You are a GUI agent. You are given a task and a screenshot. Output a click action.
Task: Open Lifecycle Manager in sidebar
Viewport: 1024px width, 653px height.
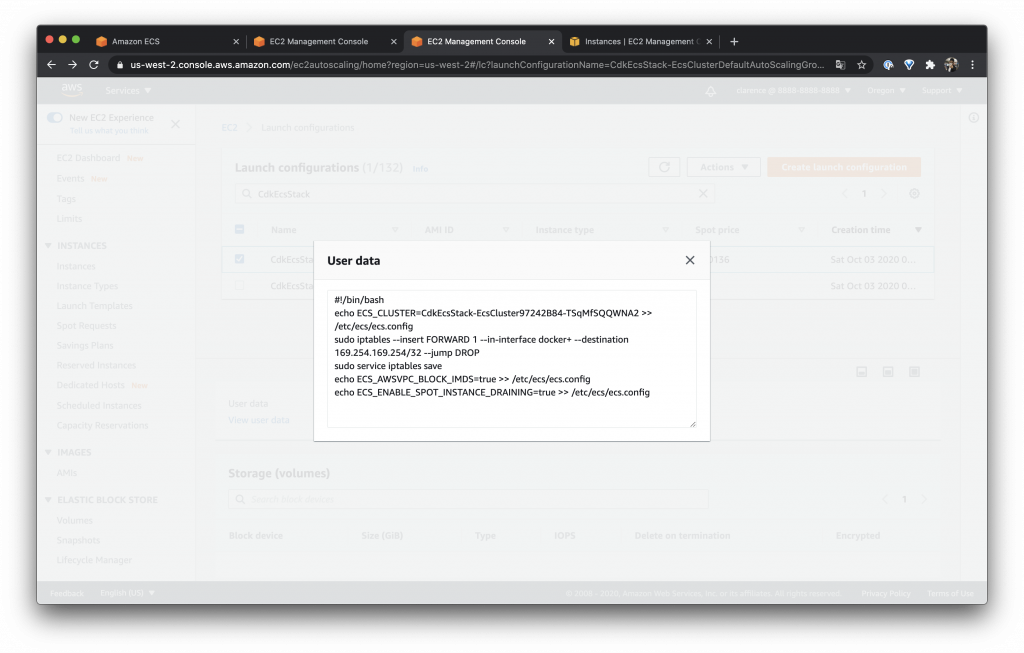click(x=94, y=560)
